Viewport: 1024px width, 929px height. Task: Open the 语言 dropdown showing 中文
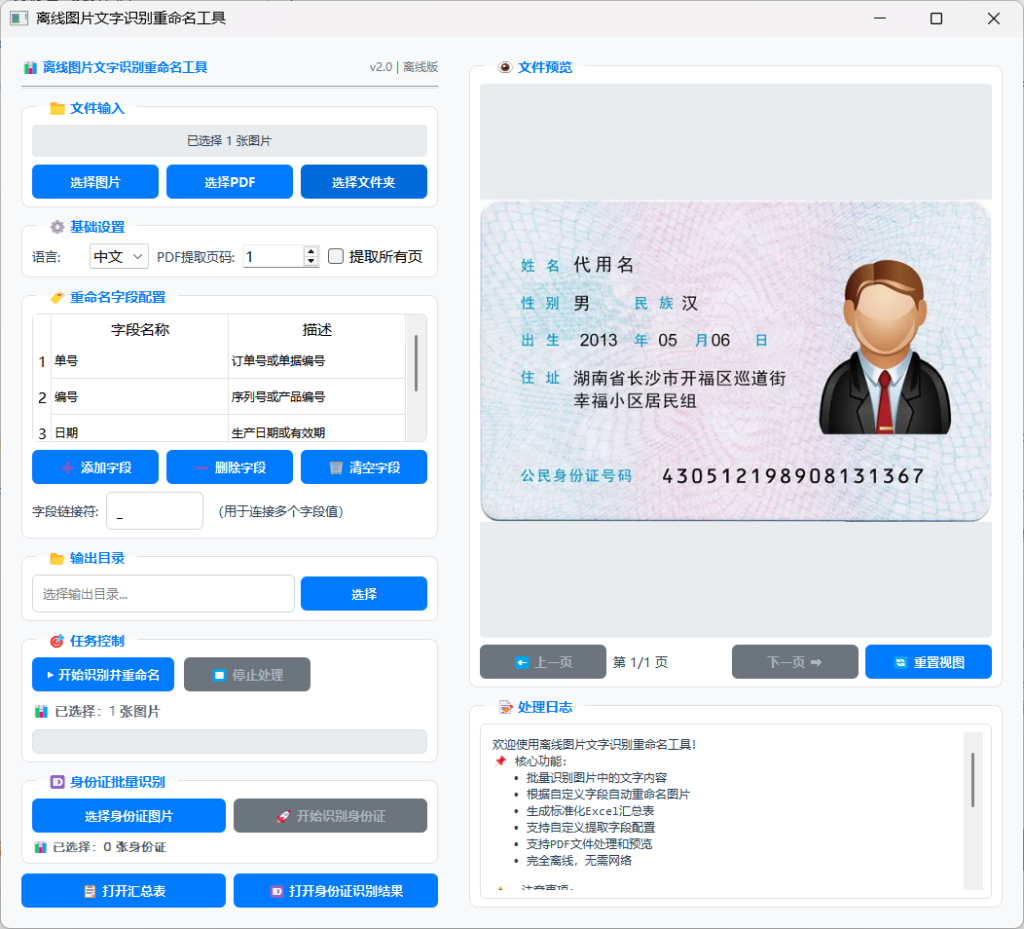(119, 257)
